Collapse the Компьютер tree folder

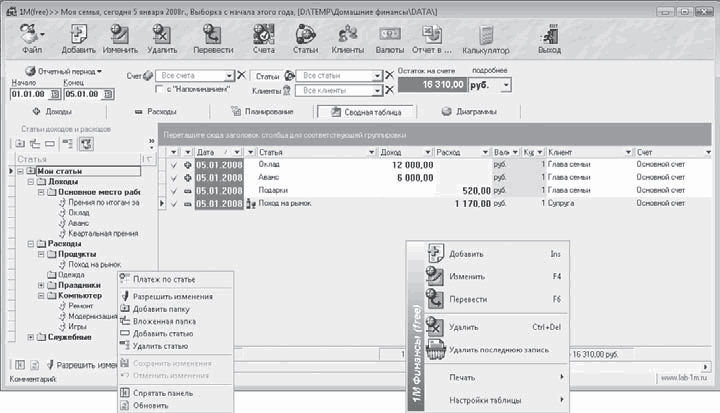point(39,296)
